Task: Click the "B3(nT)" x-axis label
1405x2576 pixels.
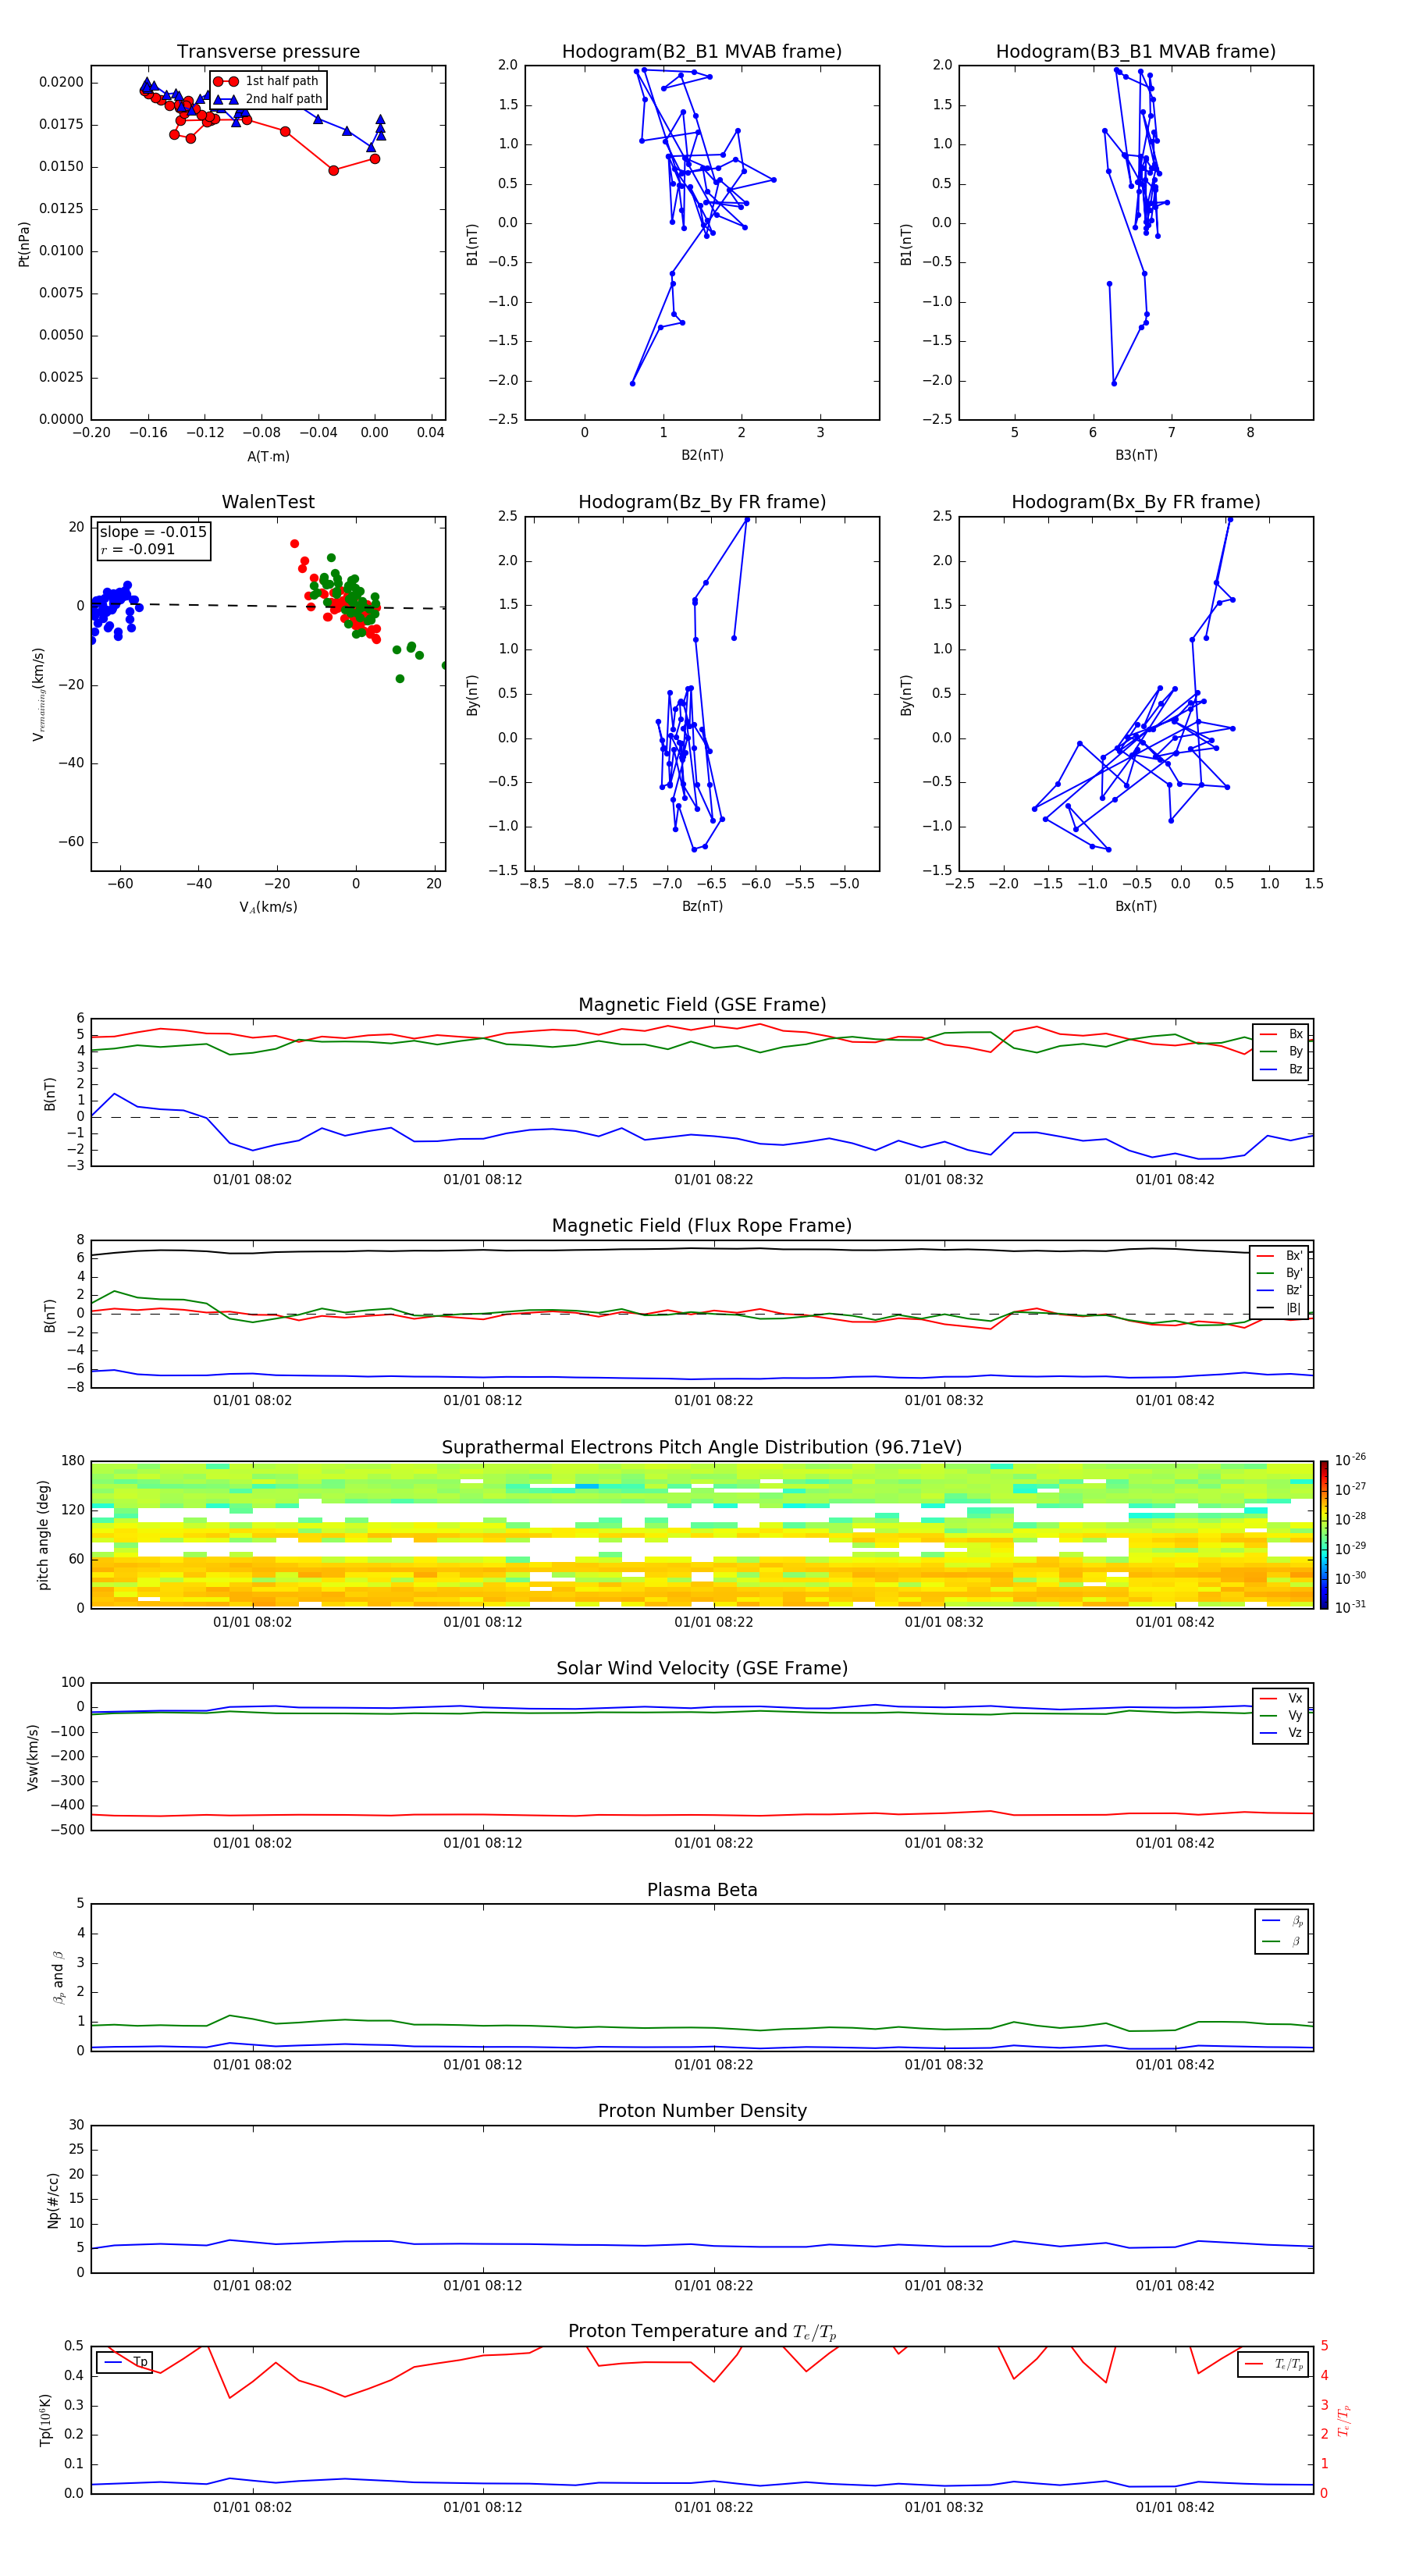Action: [x=1136, y=455]
